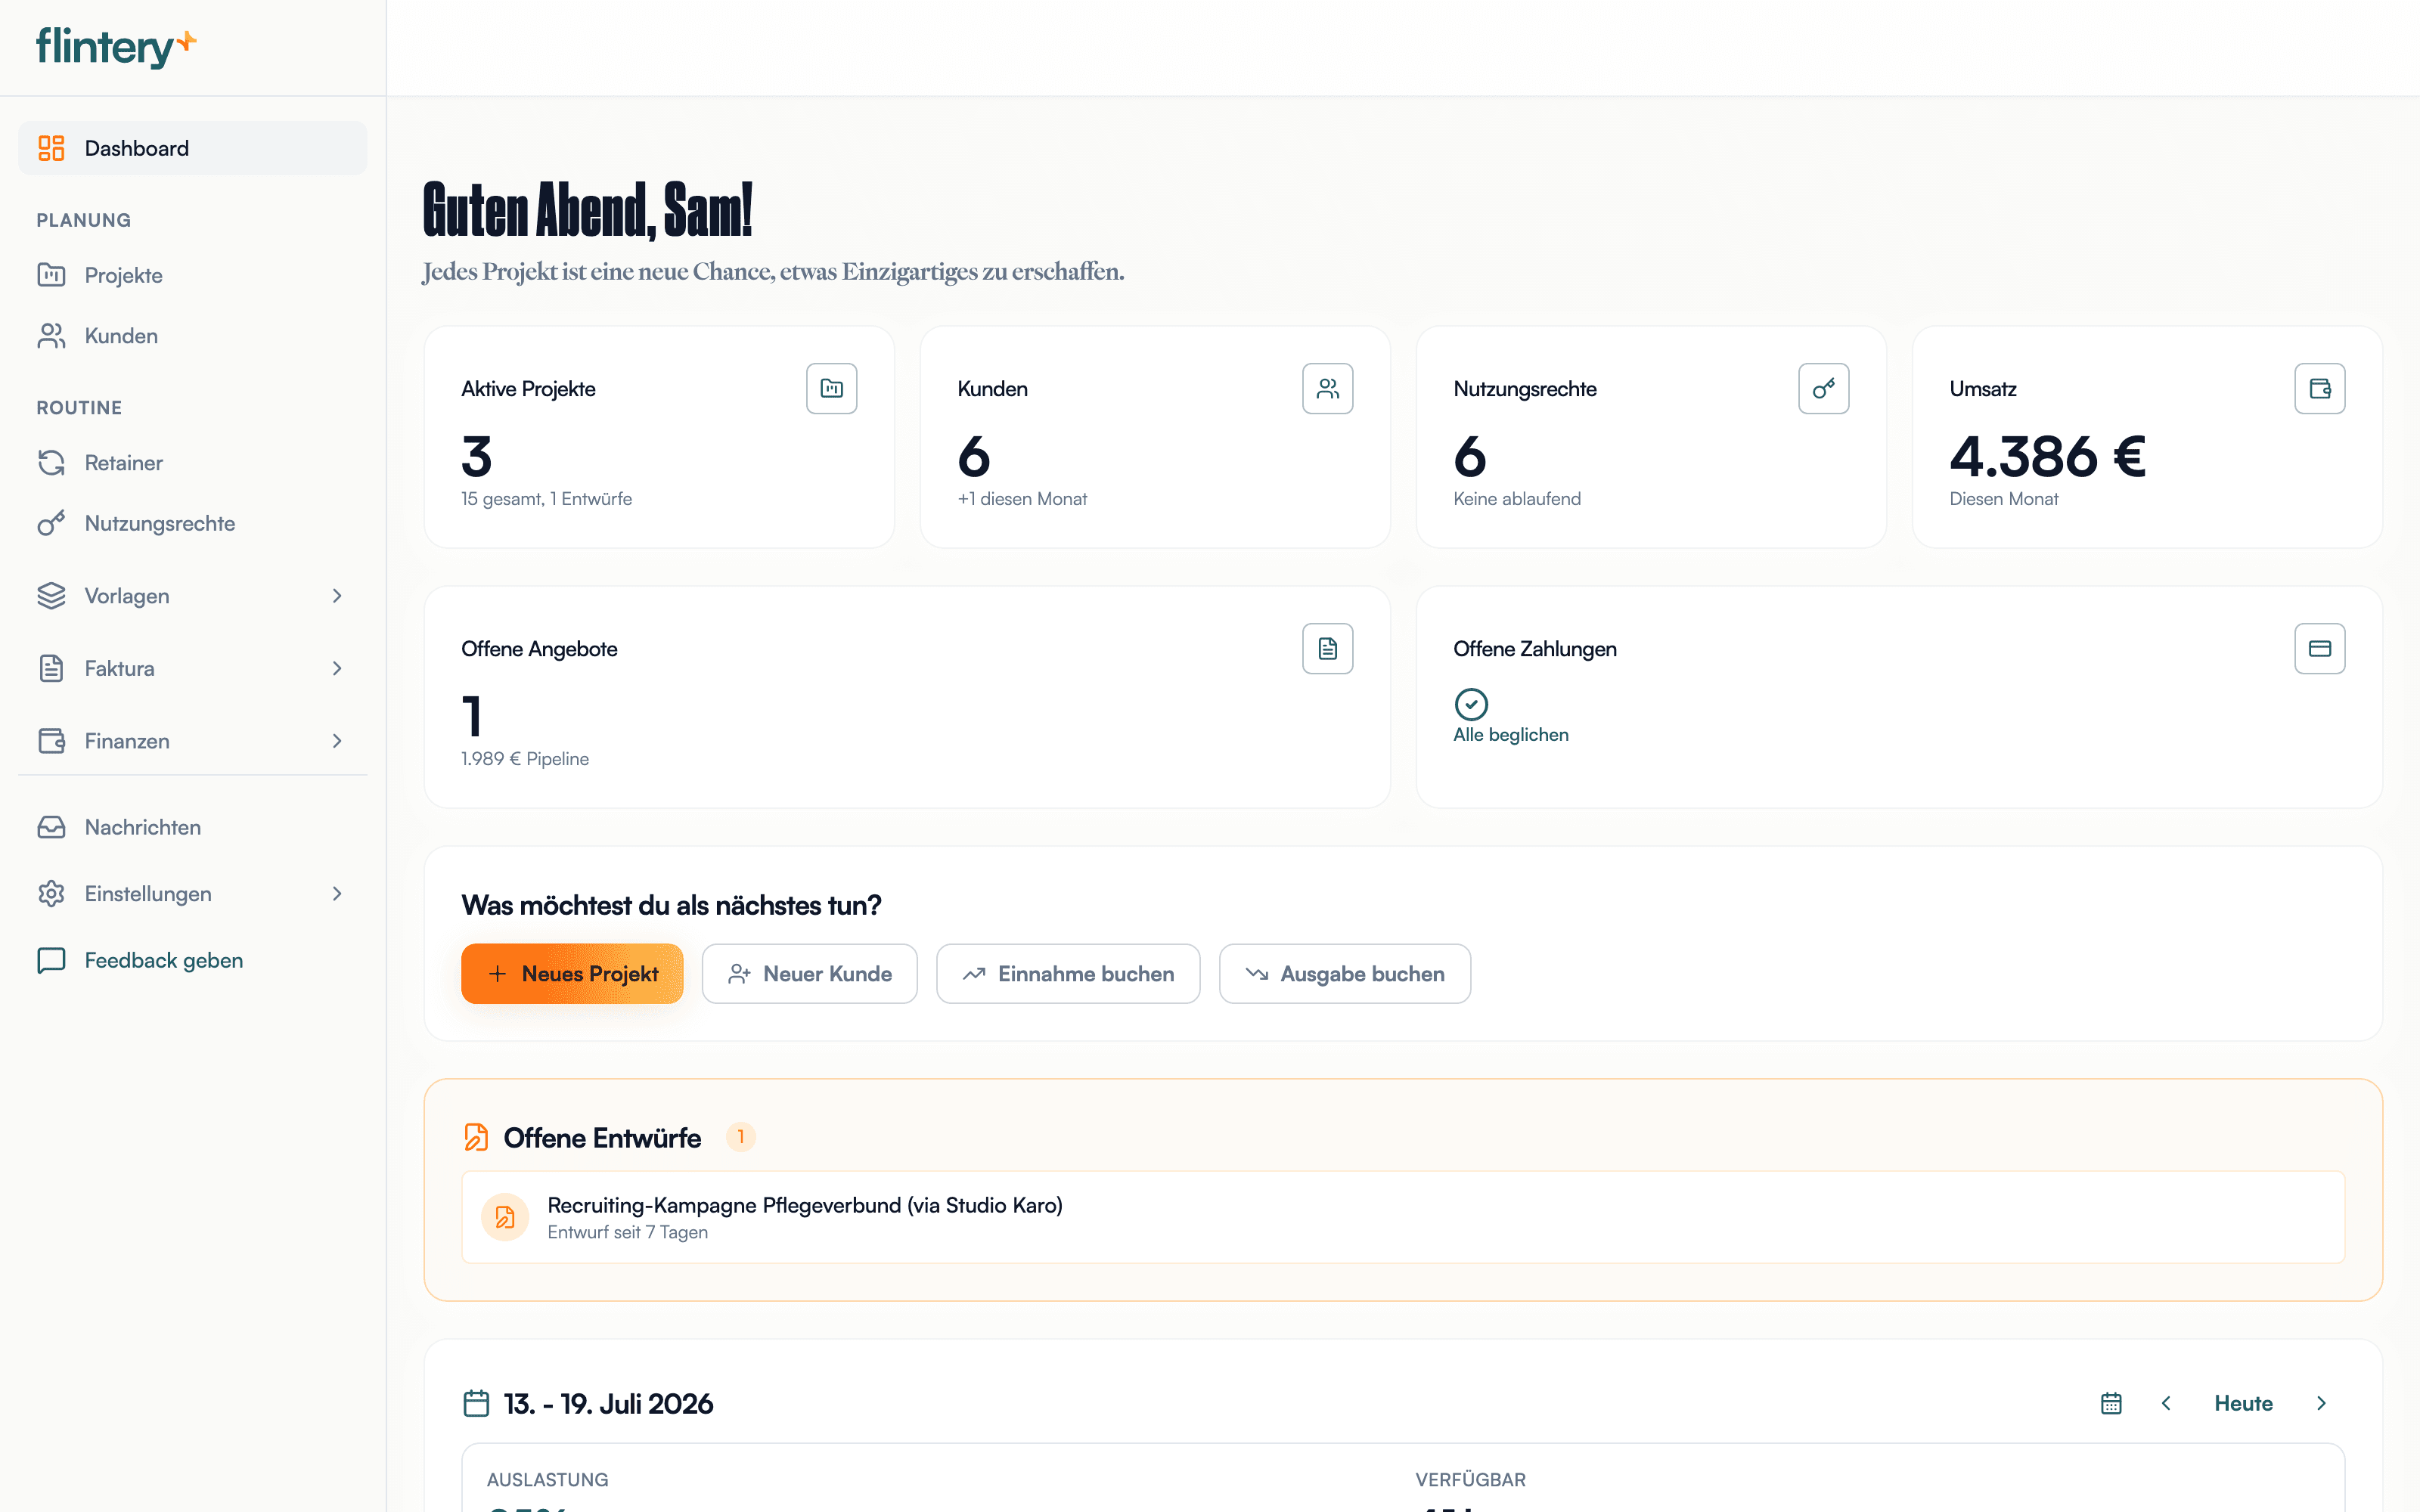Click '15 gesamt, 1 Entwürfe' text
This screenshot has height=1512, width=2420.
[546, 499]
